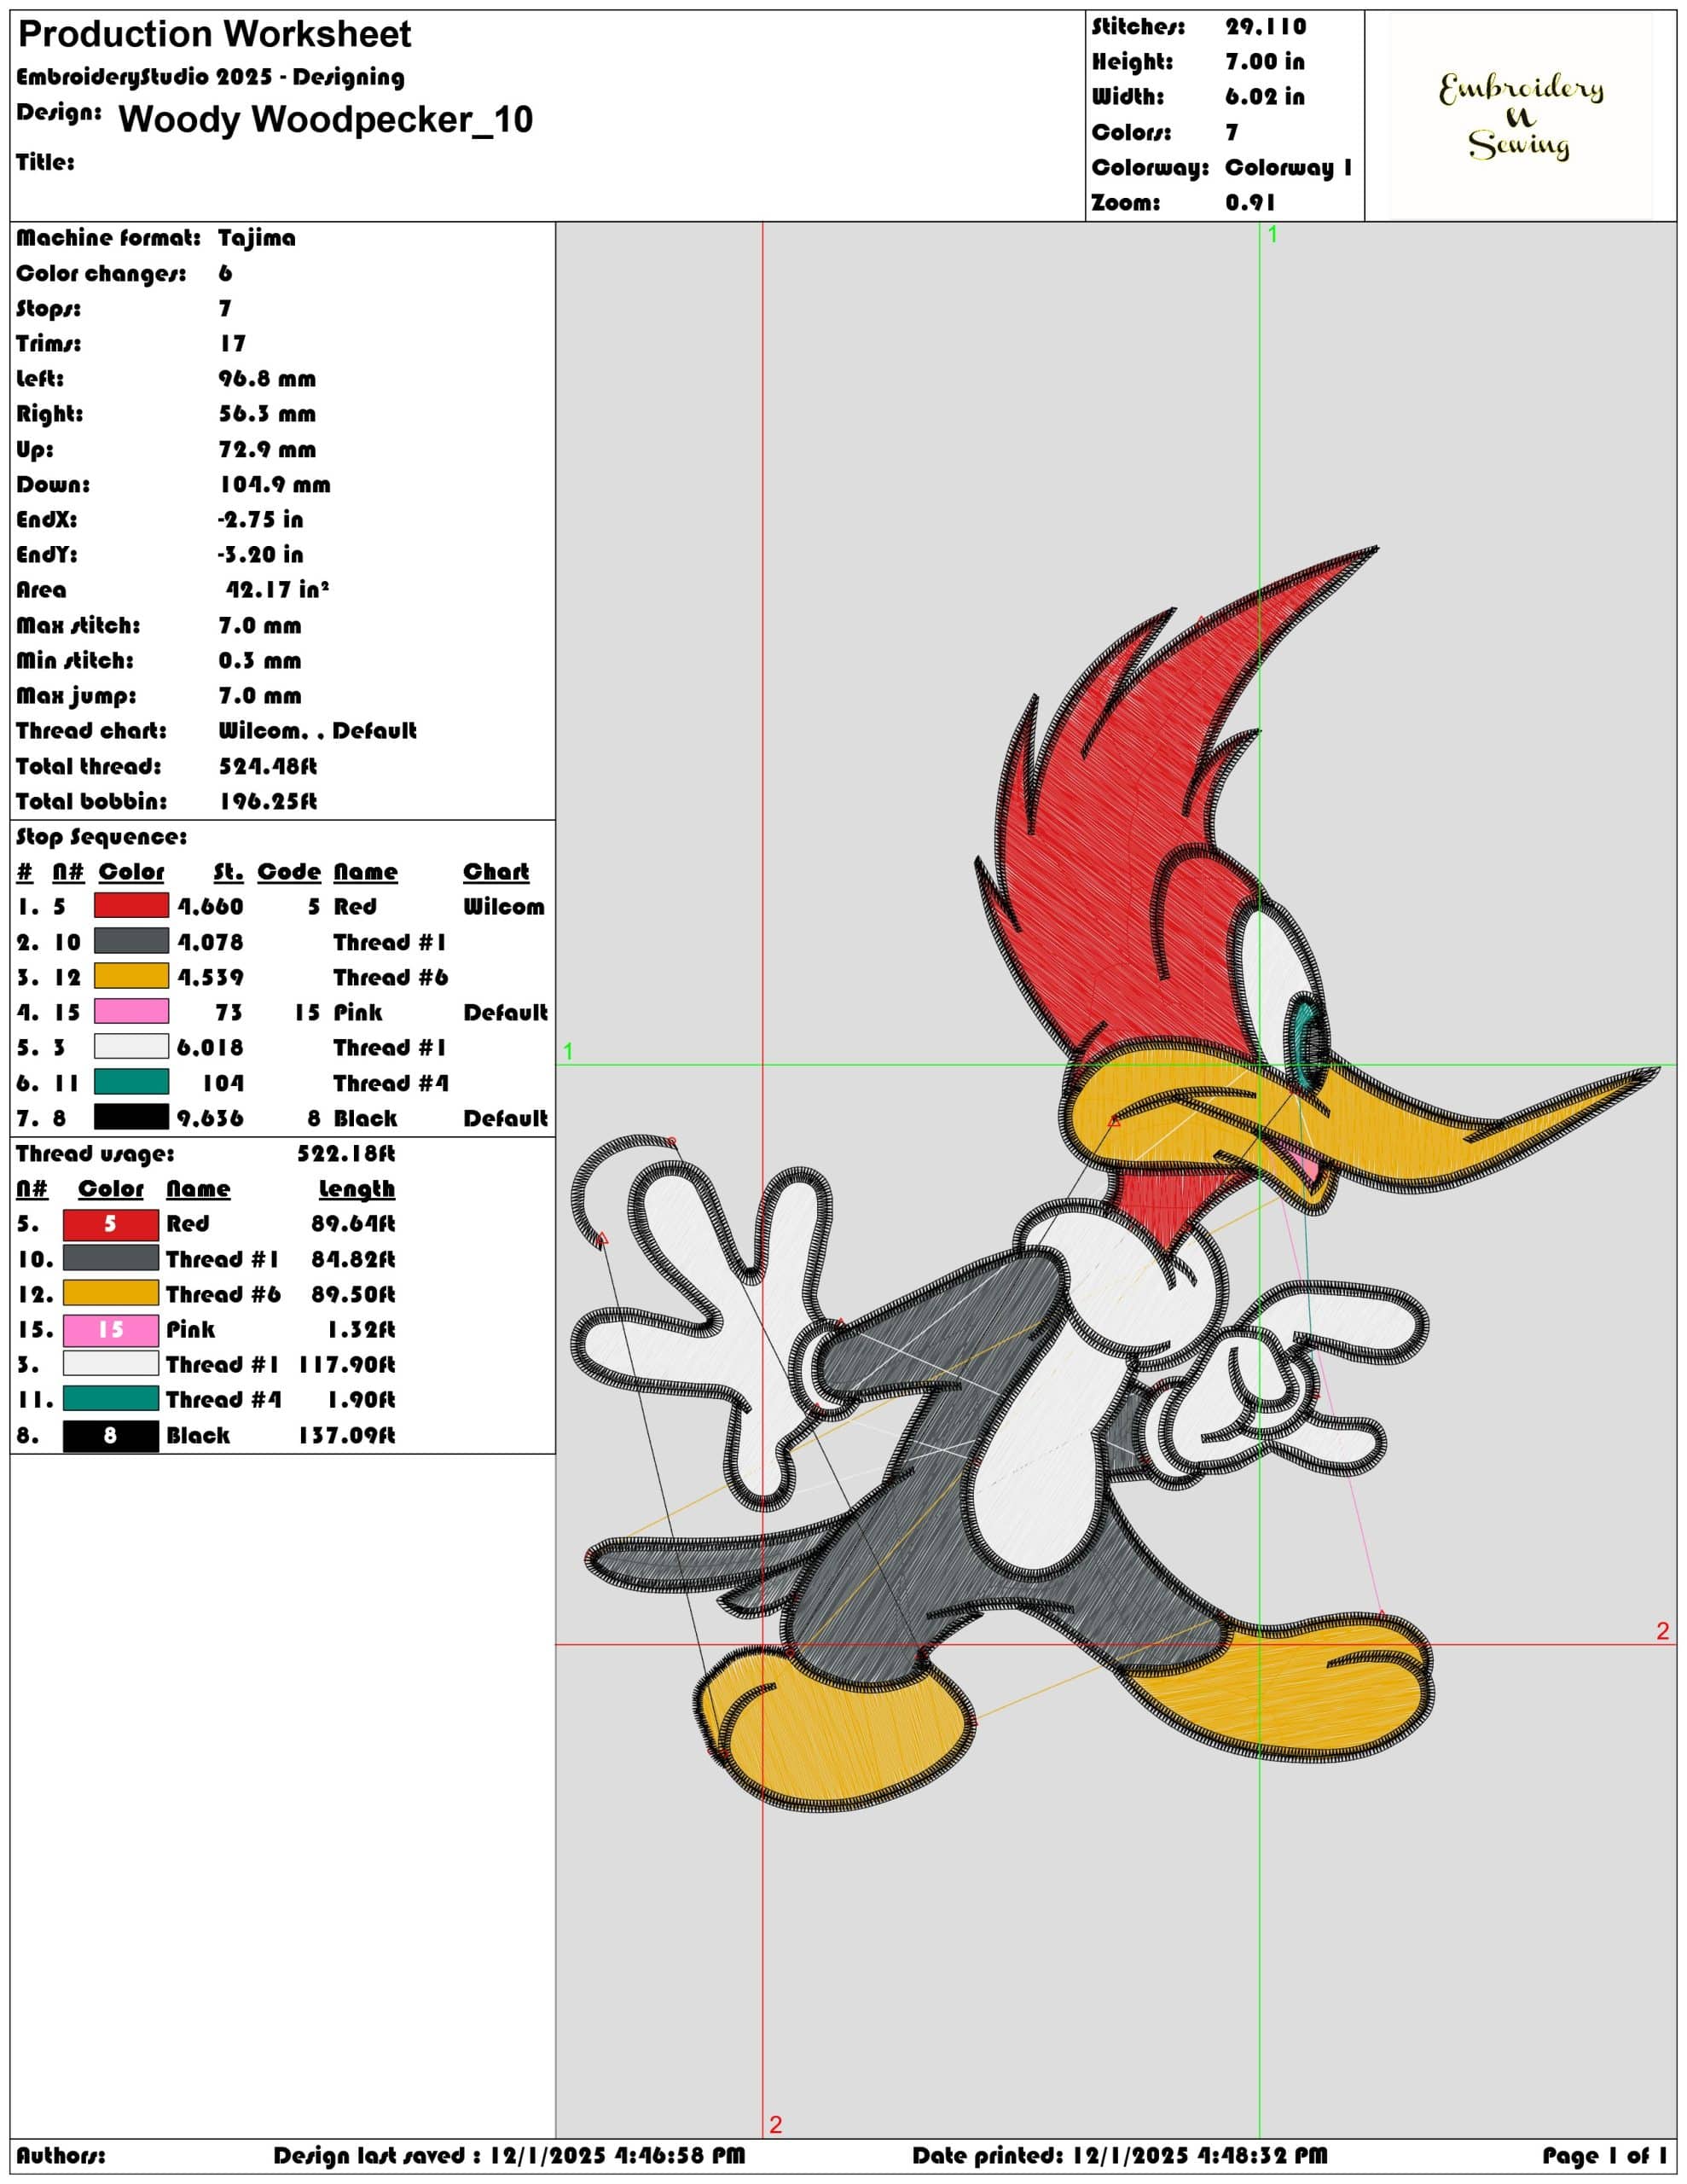Click the red swatch labeled 5 in Thread usage
This screenshot has width=1687, height=2184.
tap(111, 1224)
